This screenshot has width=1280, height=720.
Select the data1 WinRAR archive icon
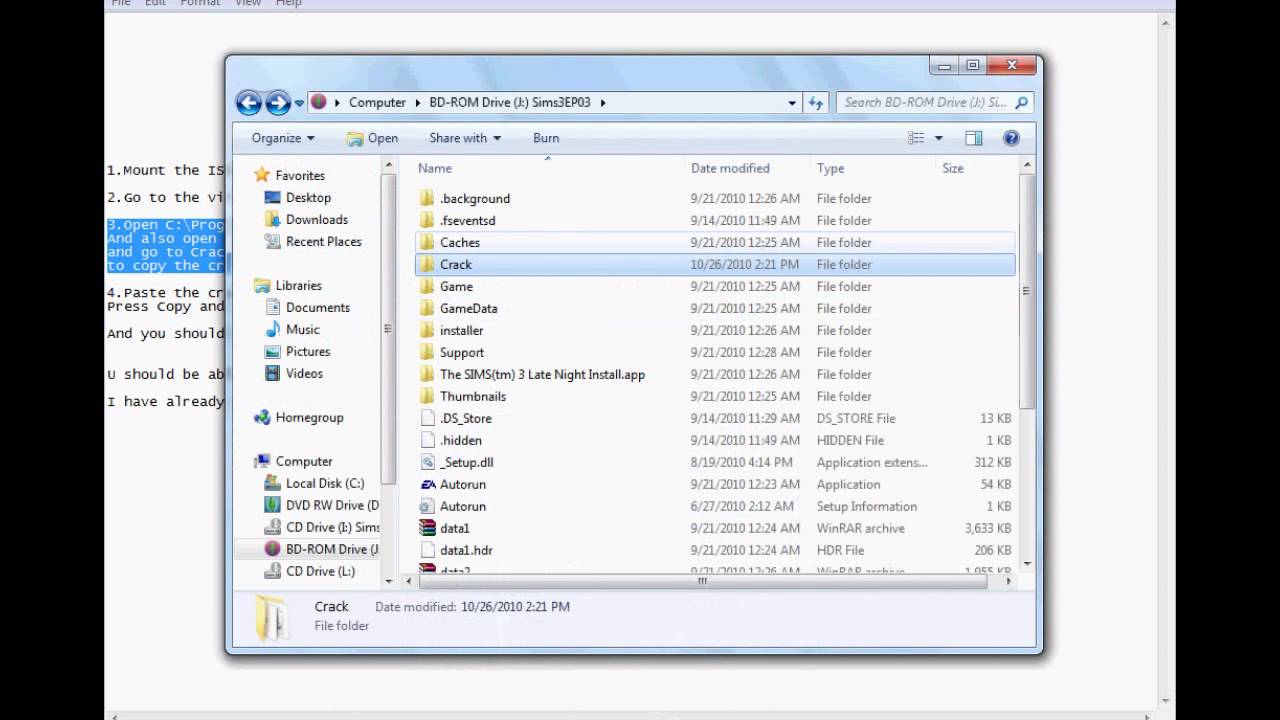click(427, 528)
